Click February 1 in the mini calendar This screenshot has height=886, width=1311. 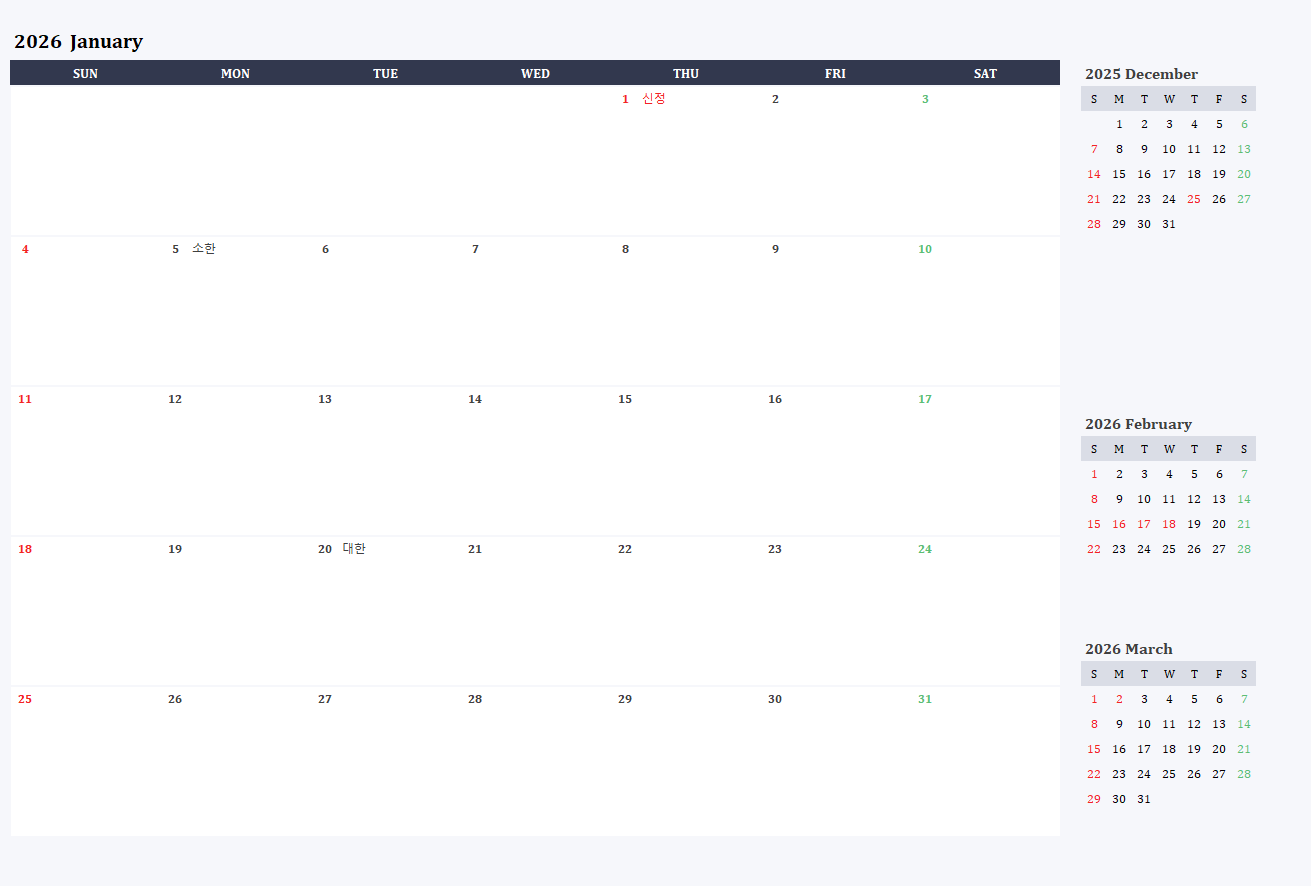1094,474
